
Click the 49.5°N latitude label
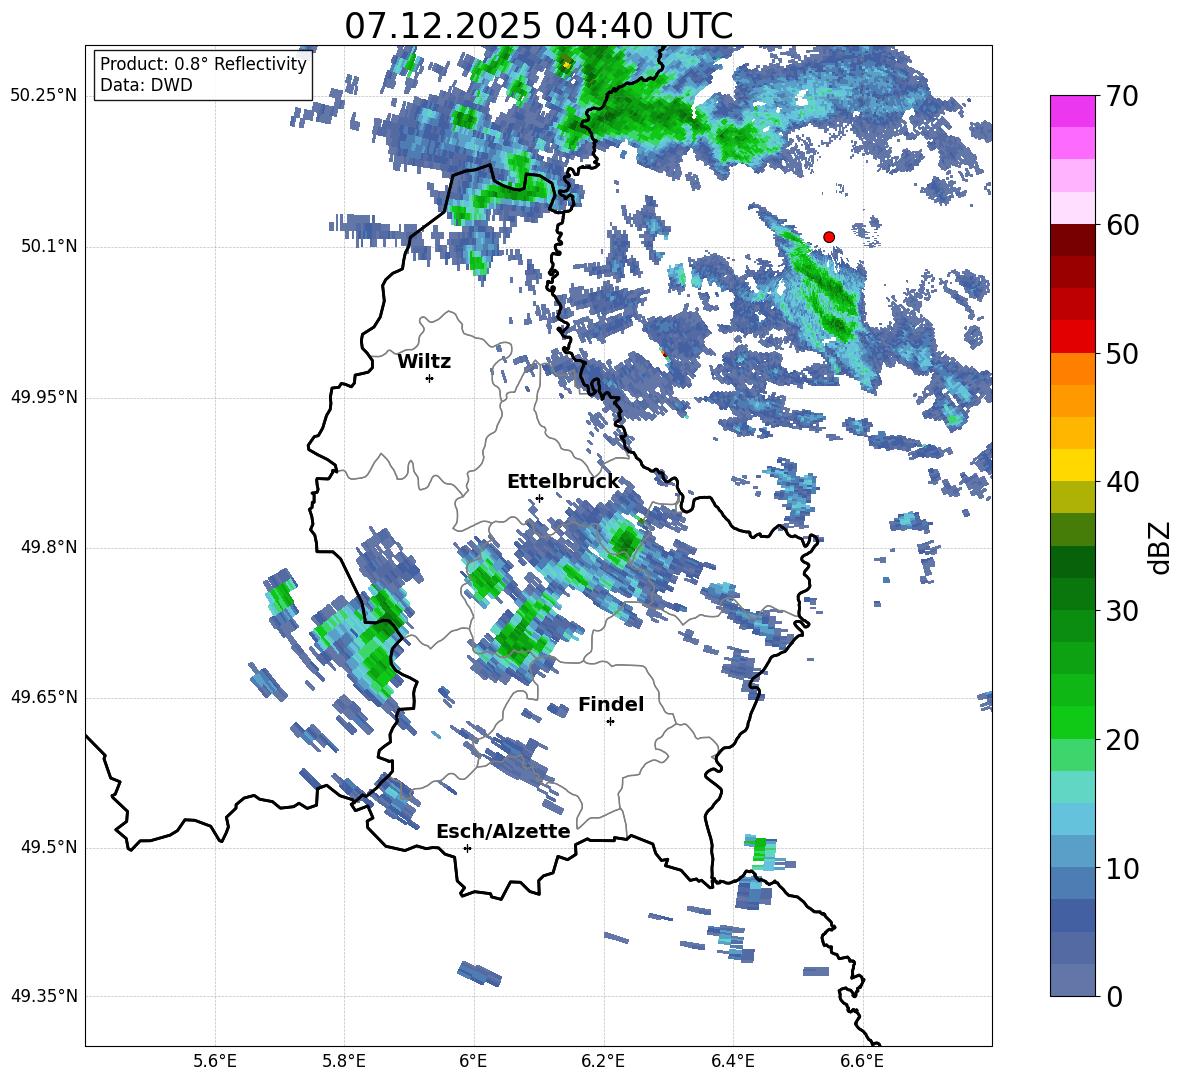click(49, 848)
